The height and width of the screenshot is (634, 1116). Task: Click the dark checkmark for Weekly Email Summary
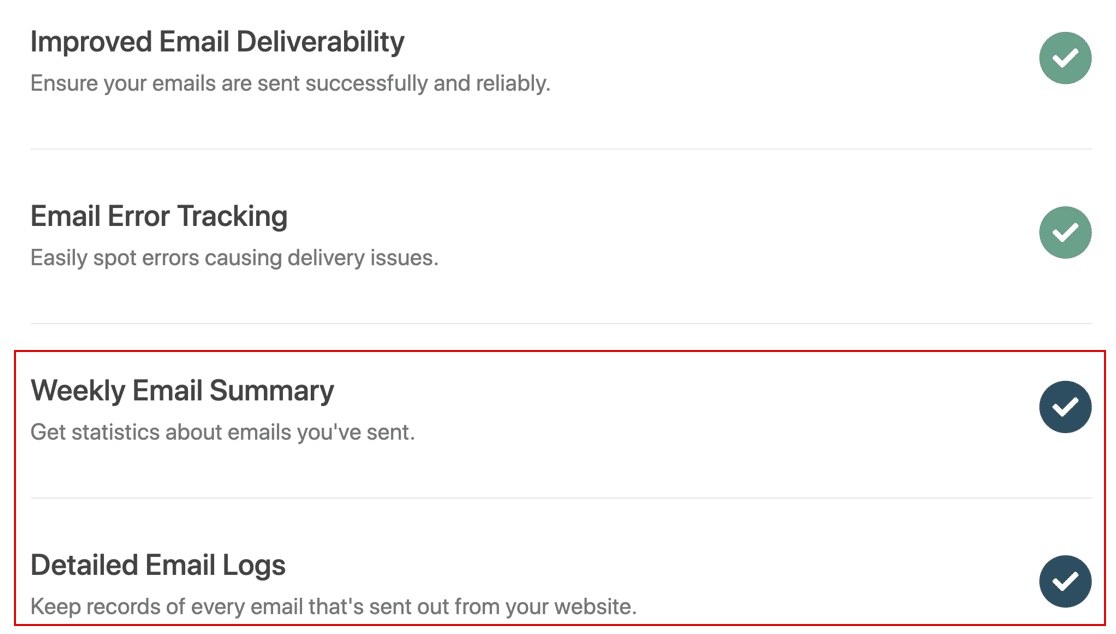(1065, 407)
